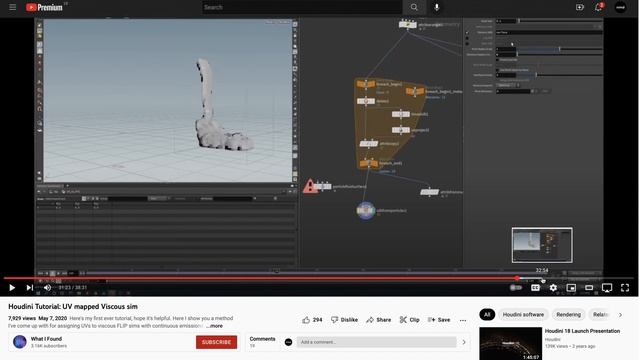Image resolution: width=640 pixels, height=360 pixels.
Task: Save the video to a playlist
Action: click(439, 320)
